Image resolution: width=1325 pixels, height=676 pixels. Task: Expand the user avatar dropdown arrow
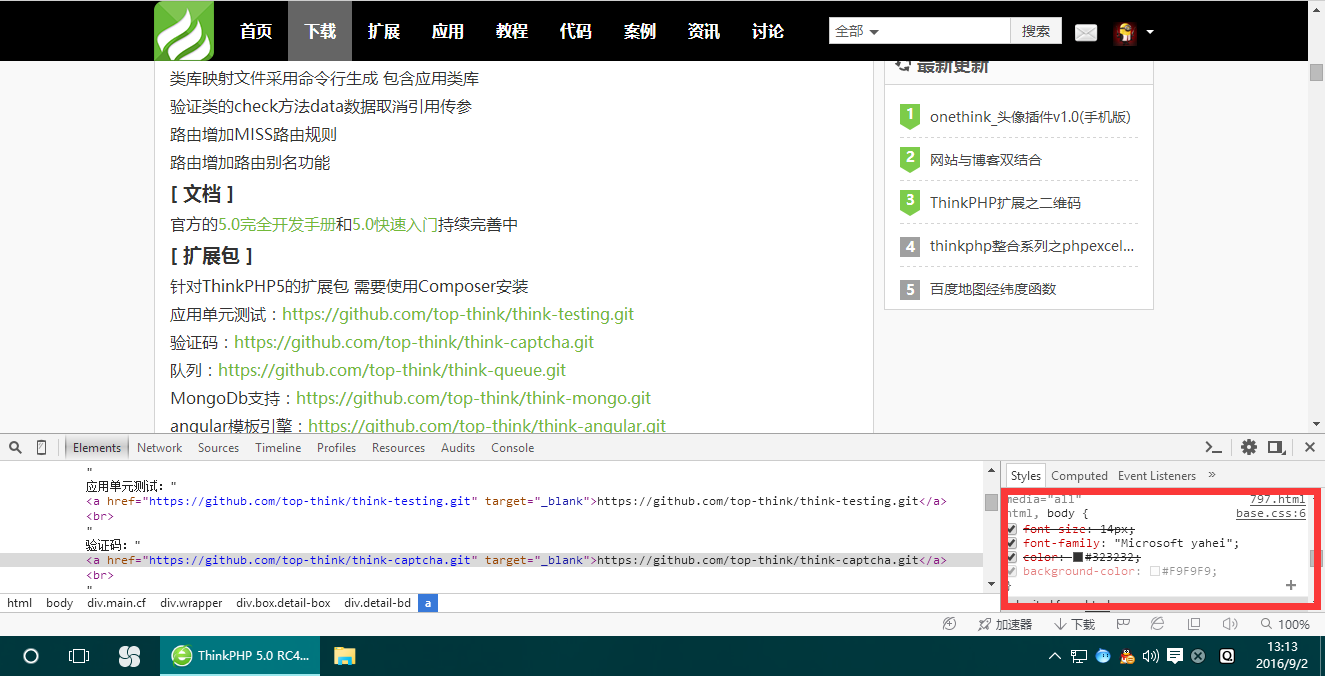click(x=1150, y=32)
